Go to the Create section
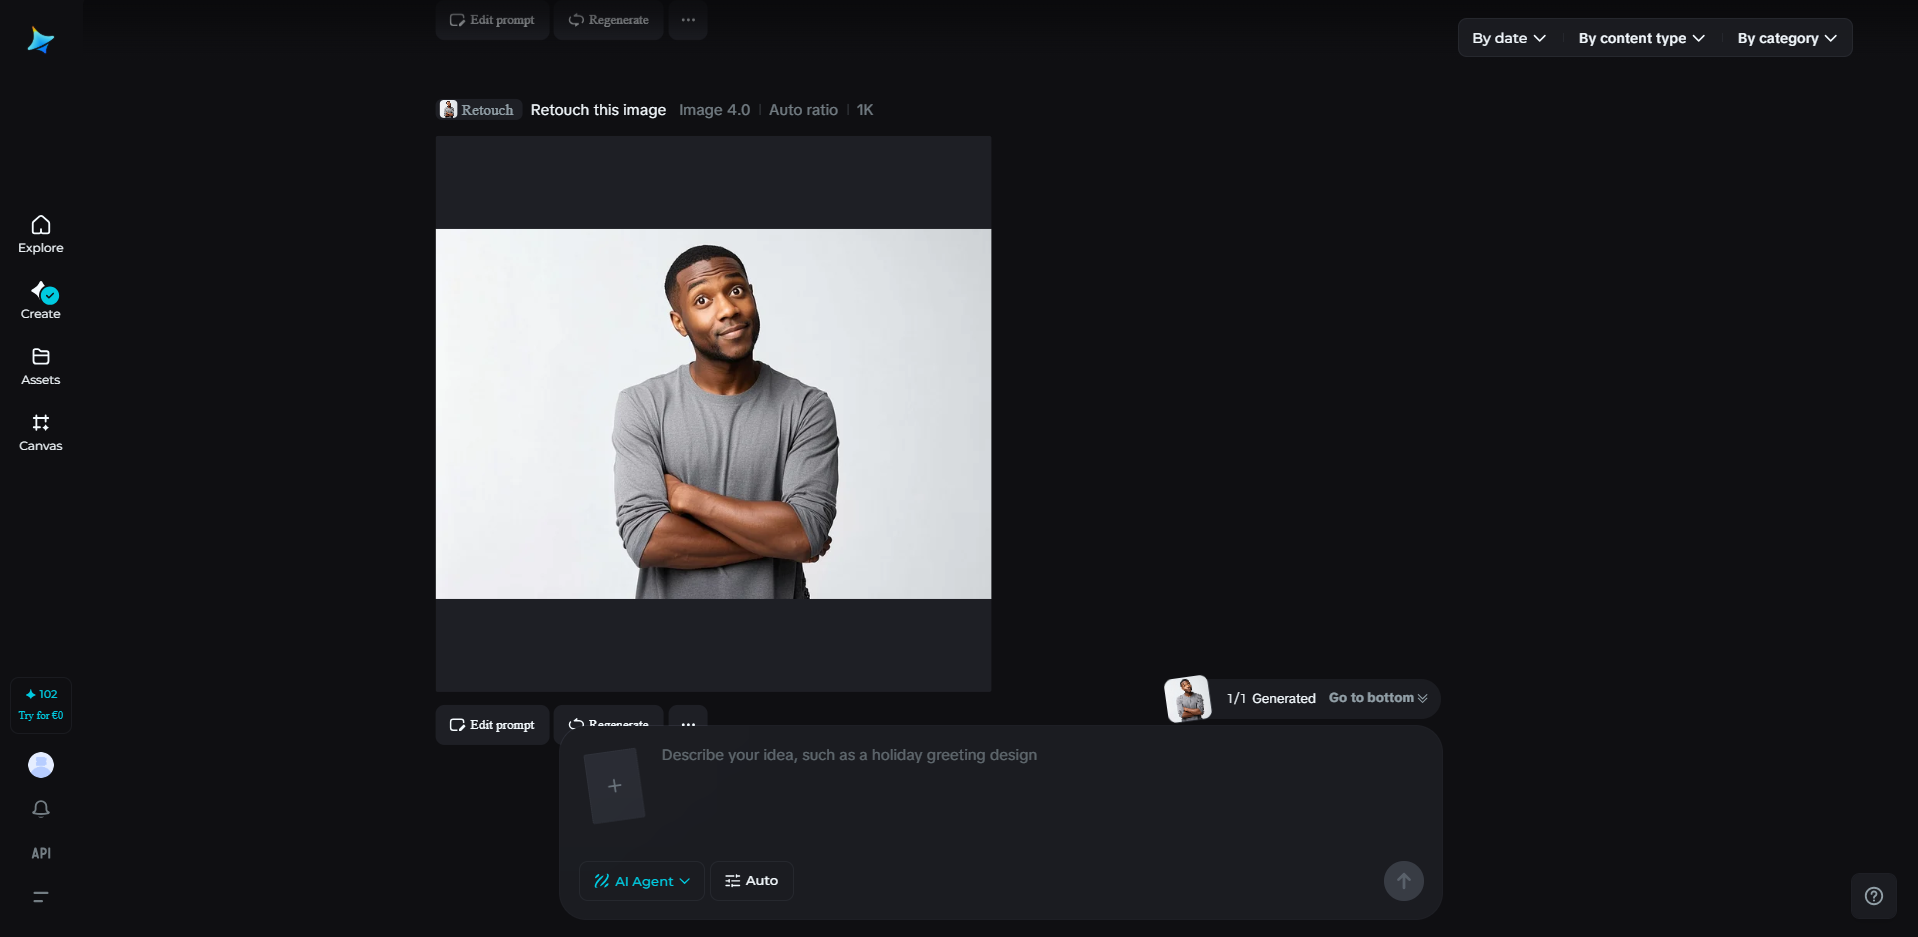This screenshot has width=1918, height=937. point(41,300)
